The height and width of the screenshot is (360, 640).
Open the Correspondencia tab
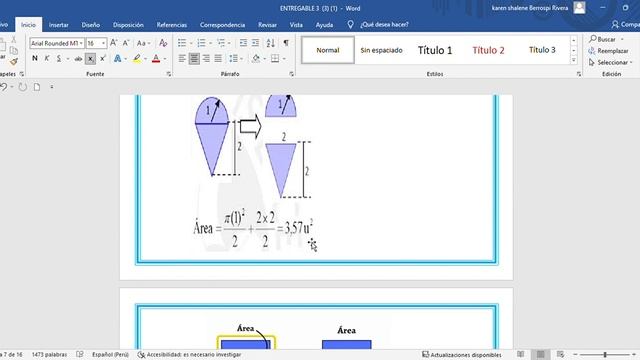click(222, 24)
